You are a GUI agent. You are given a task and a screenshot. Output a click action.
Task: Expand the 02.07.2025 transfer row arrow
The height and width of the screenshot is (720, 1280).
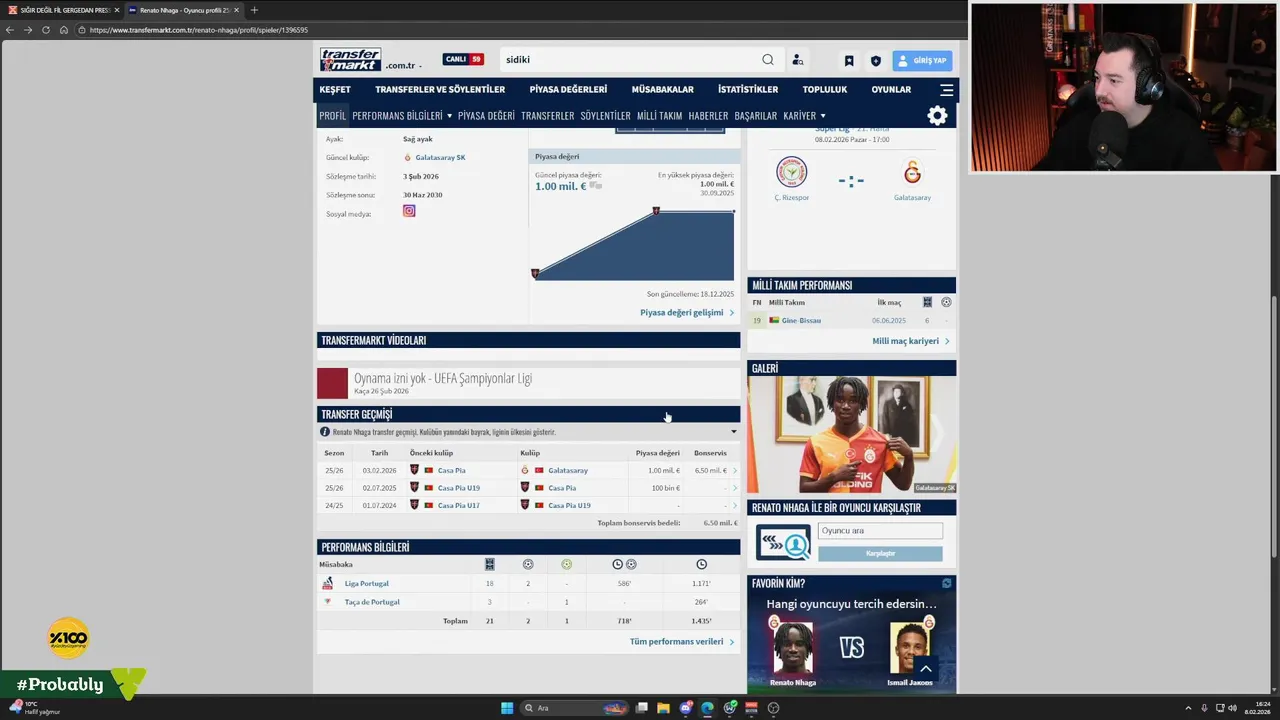click(x=735, y=488)
